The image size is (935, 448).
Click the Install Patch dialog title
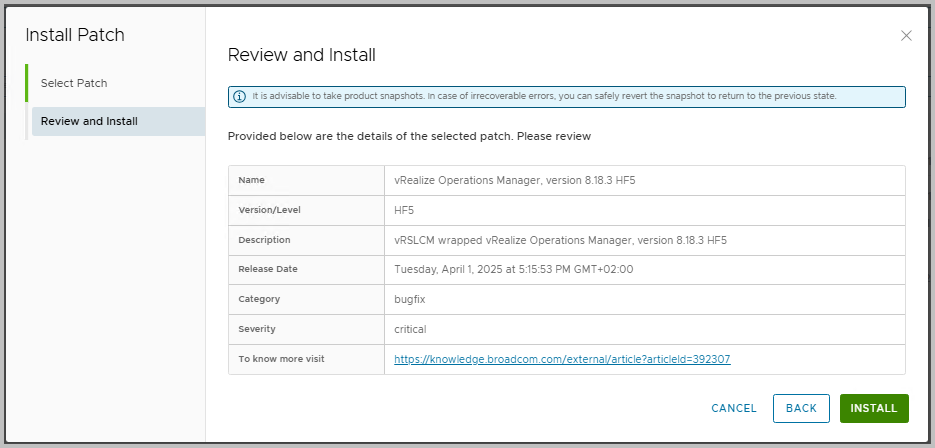(x=75, y=35)
